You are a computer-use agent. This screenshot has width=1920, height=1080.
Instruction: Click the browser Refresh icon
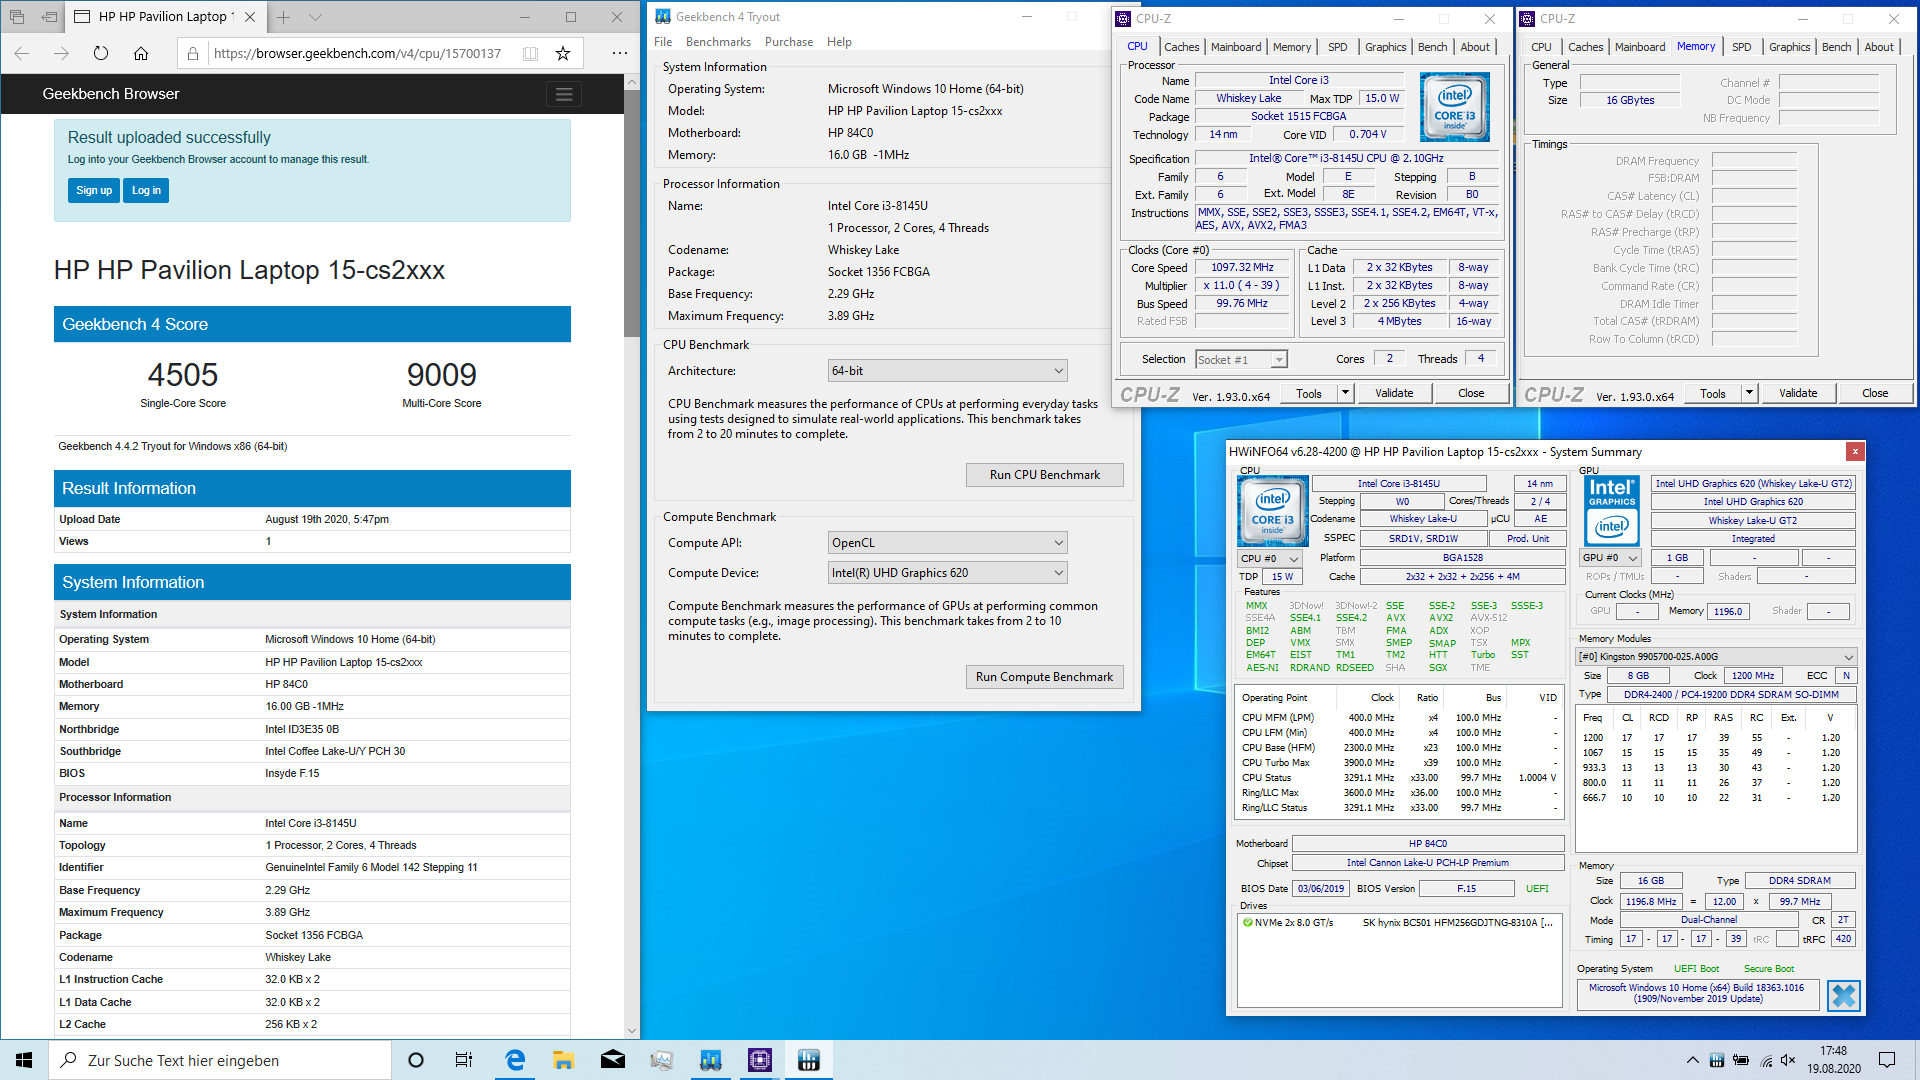click(x=101, y=53)
